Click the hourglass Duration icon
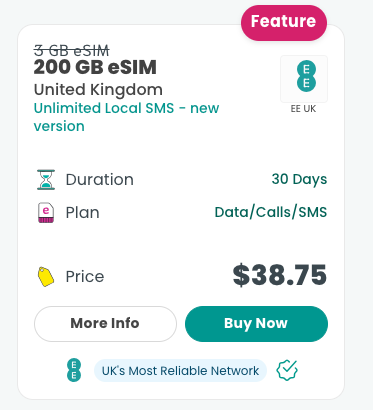The width and height of the screenshot is (373, 410). pos(46,180)
